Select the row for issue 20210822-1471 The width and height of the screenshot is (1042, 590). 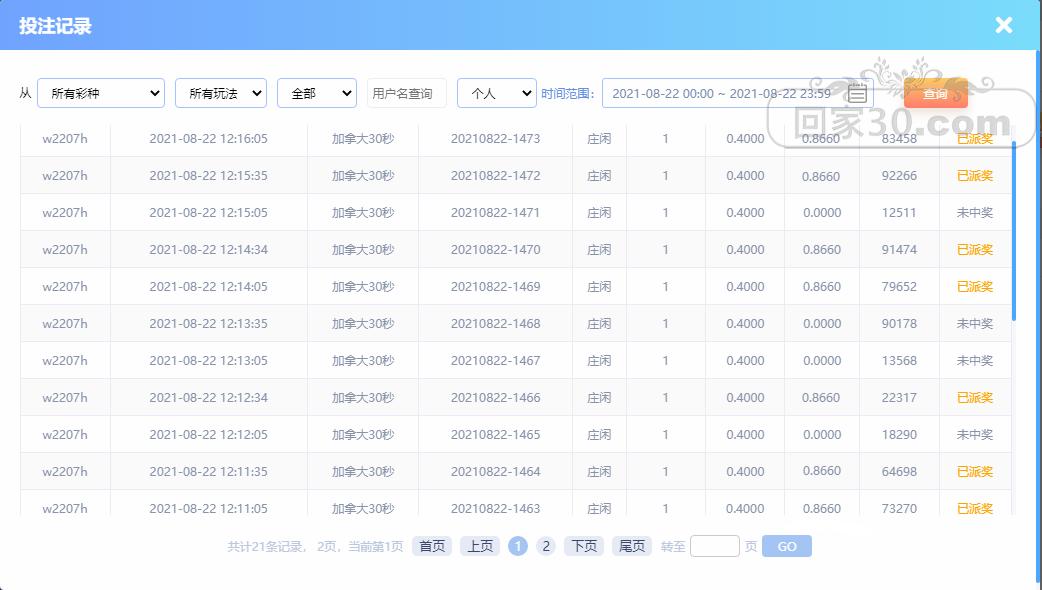pos(495,213)
